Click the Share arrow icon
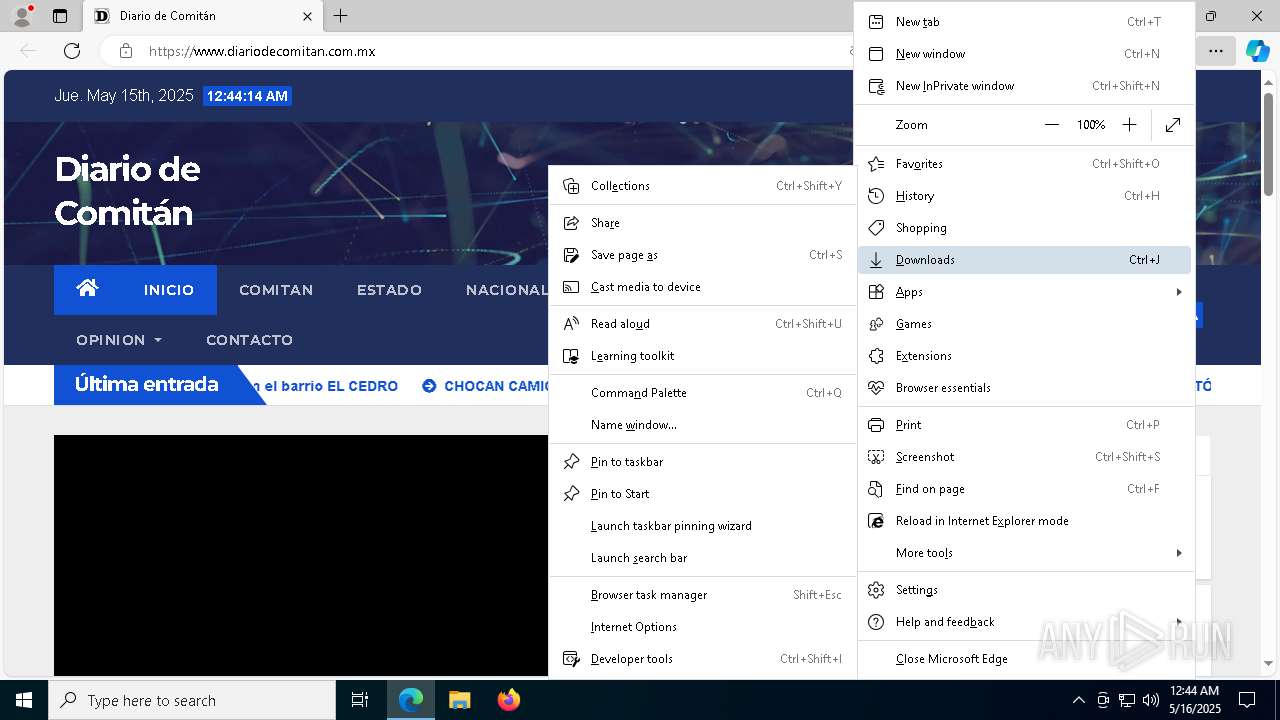Screen dimensions: 1280x720 coord(571,223)
